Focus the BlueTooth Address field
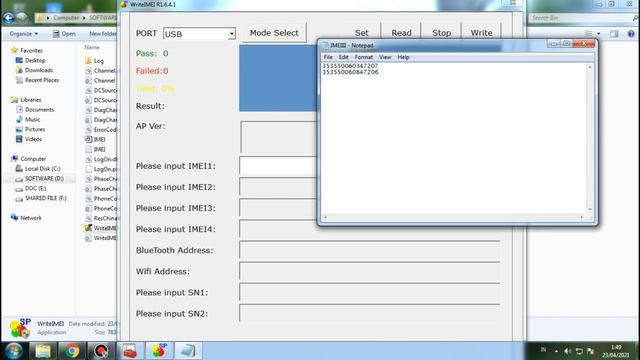This screenshot has width=640, height=360. [369, 250]
